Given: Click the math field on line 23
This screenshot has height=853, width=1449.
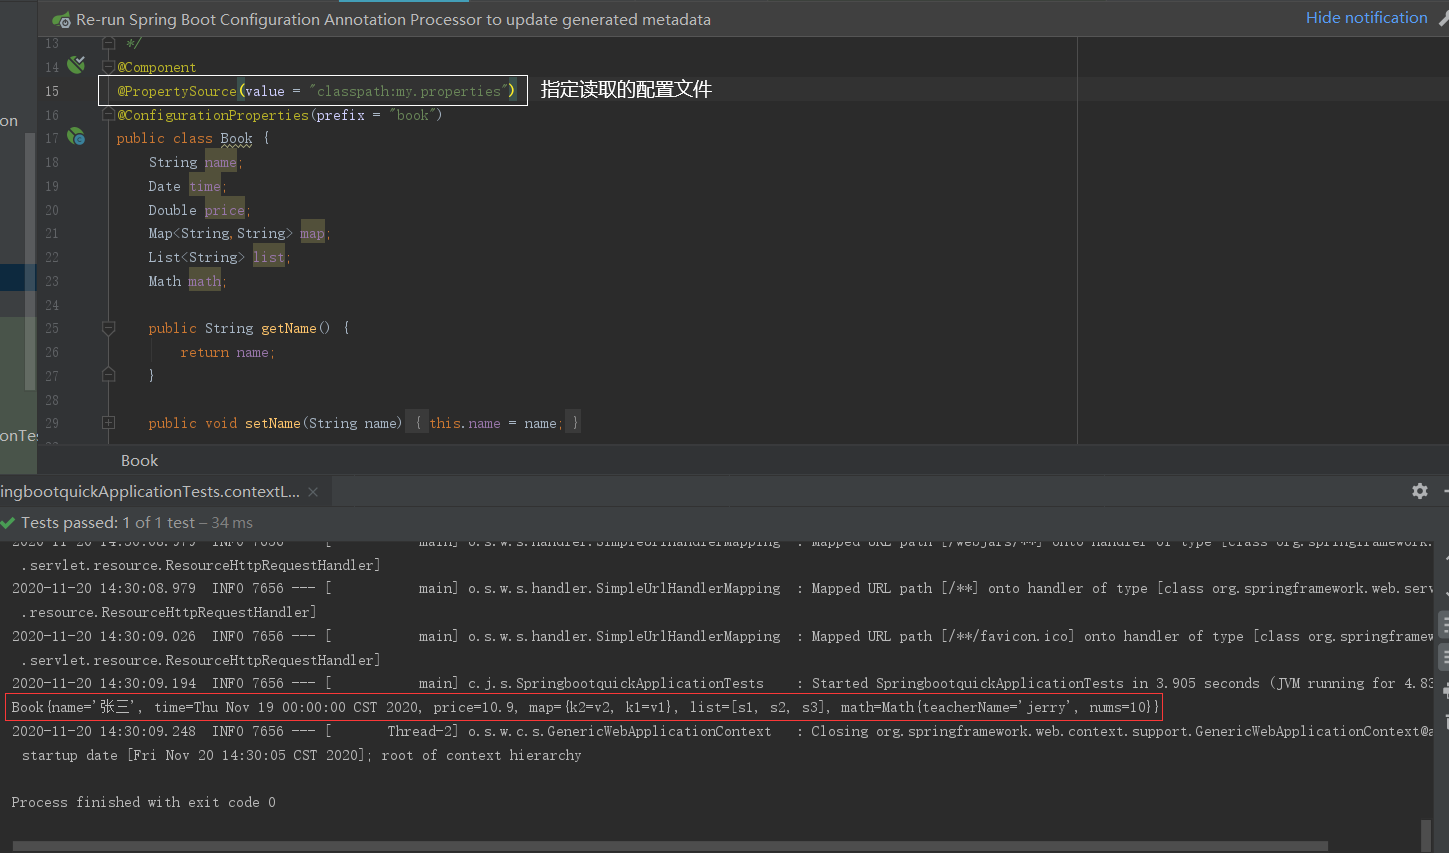Looking at the screenshot, I should click(205, 281).
